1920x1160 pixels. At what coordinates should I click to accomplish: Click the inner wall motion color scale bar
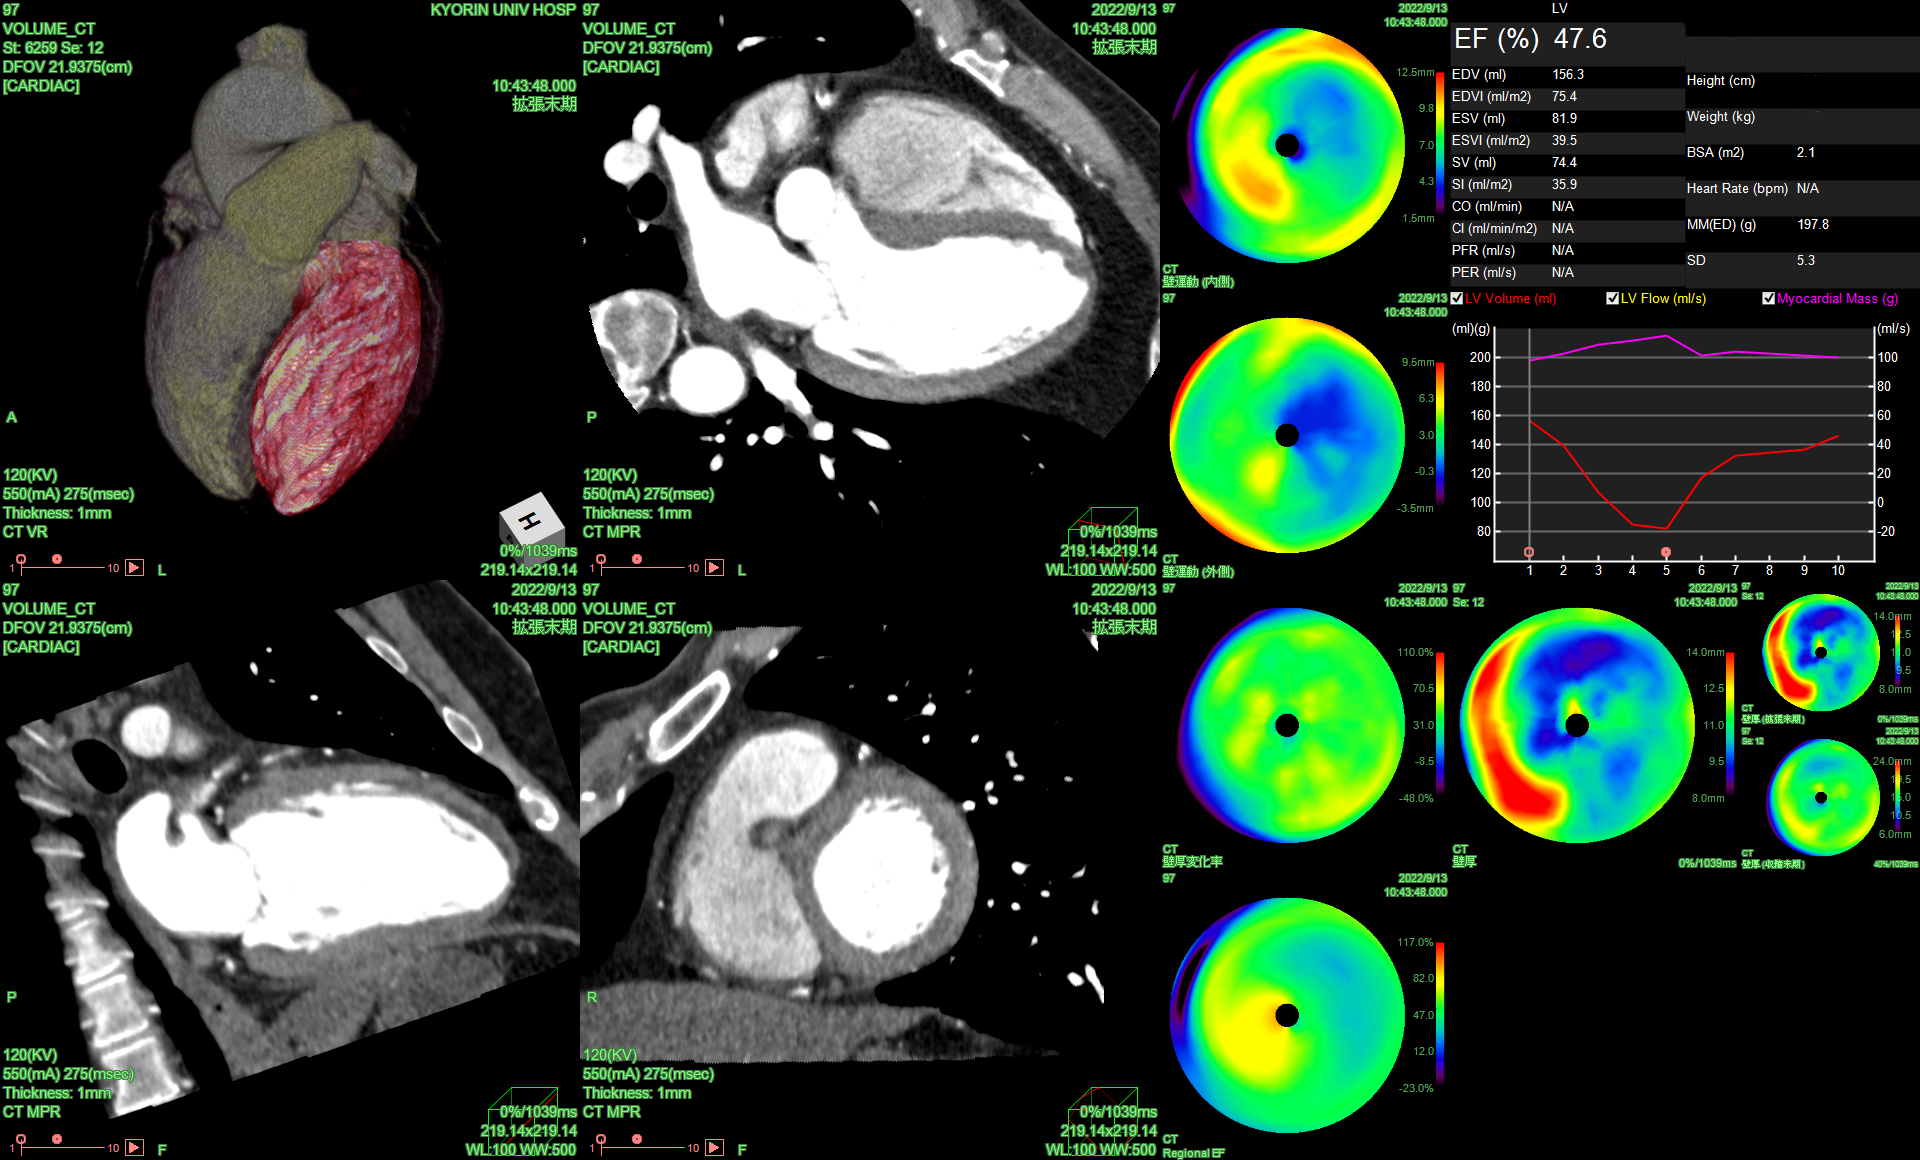pyautogui.click(x=1440, y=145)
